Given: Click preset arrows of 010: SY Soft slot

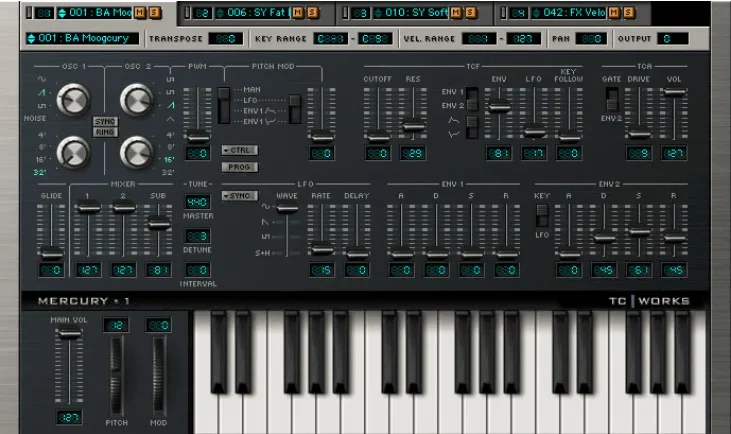Looking at the screenshot, I should pos(378,13).
